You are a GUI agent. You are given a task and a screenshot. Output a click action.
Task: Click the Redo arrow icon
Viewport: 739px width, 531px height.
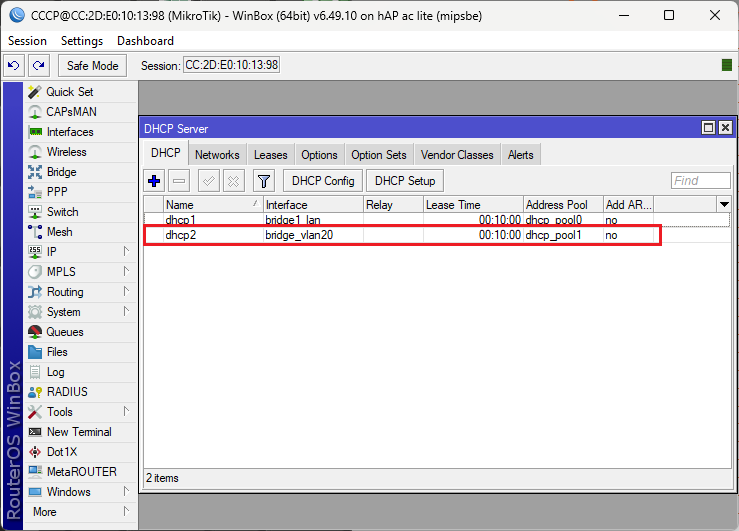click(39, 65)
